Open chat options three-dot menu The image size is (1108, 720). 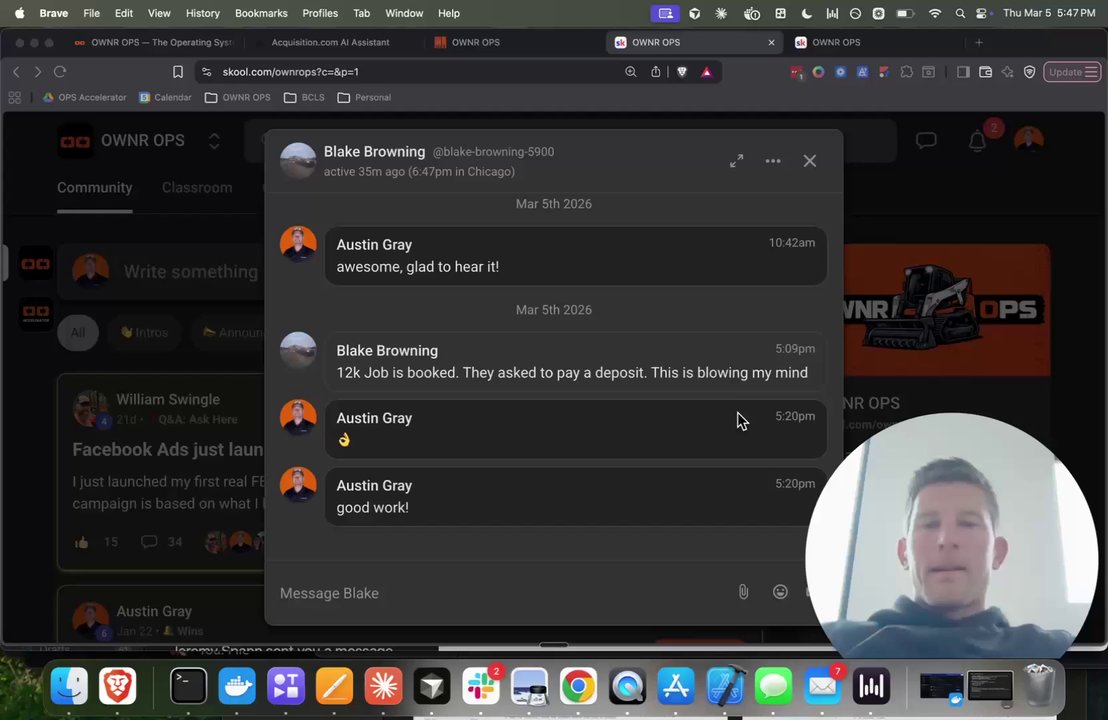[773, 161]
